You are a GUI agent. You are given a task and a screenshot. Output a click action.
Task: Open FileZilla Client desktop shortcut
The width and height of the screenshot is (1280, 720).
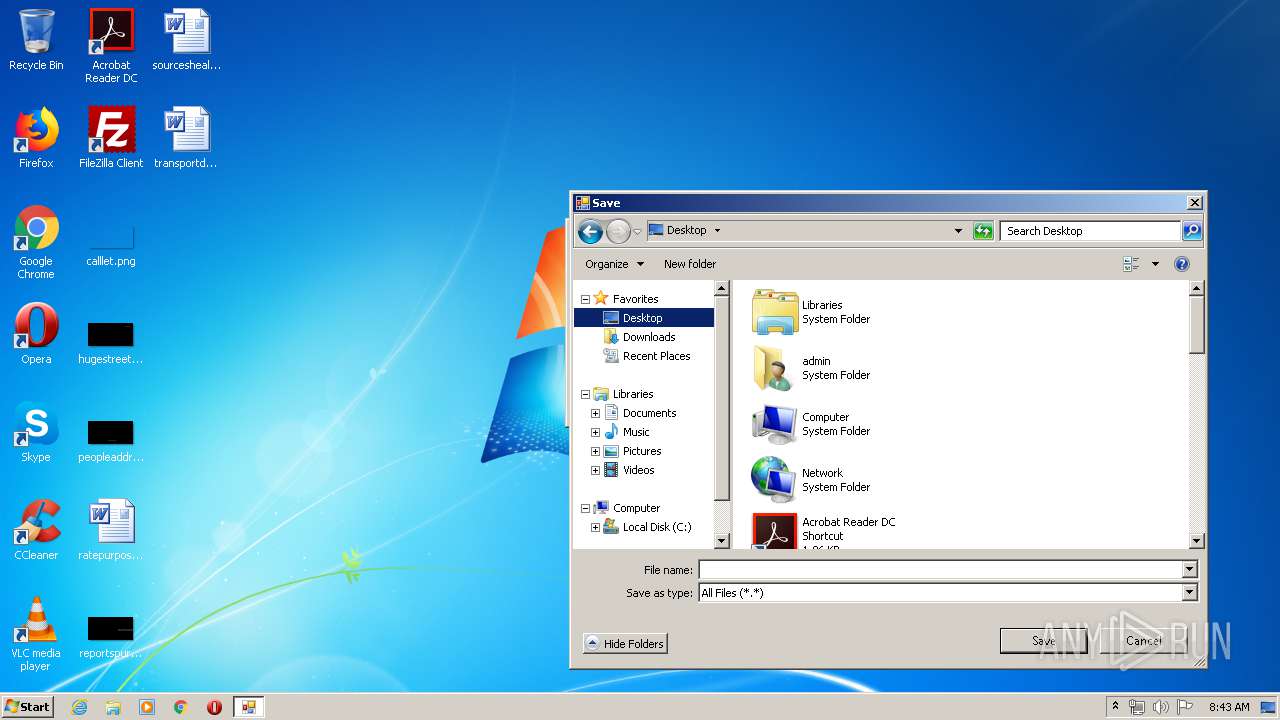[x=111, y=138]
